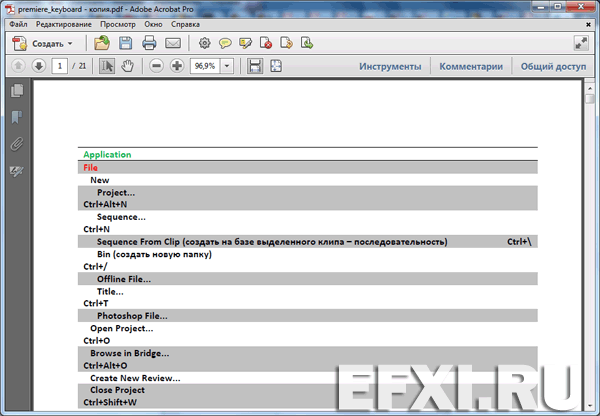Click the scroll up arrow
The height and width of the screenshot is (416, 600).
590,88
